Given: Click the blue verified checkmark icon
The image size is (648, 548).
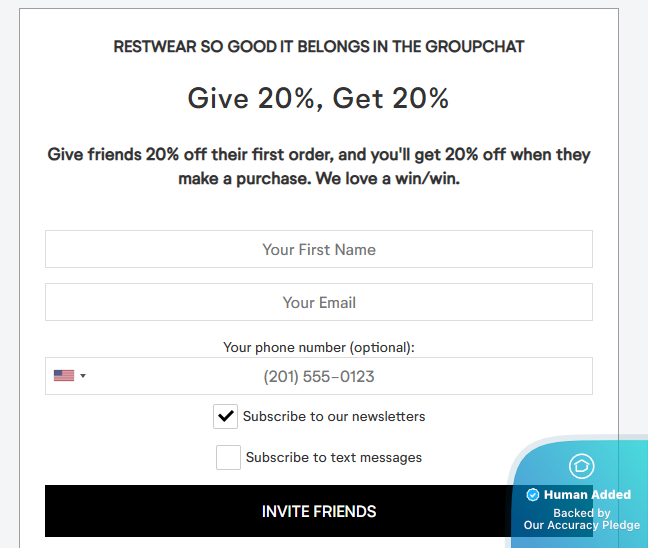Looking at the screenshot, I should click(x=533, y=495).
